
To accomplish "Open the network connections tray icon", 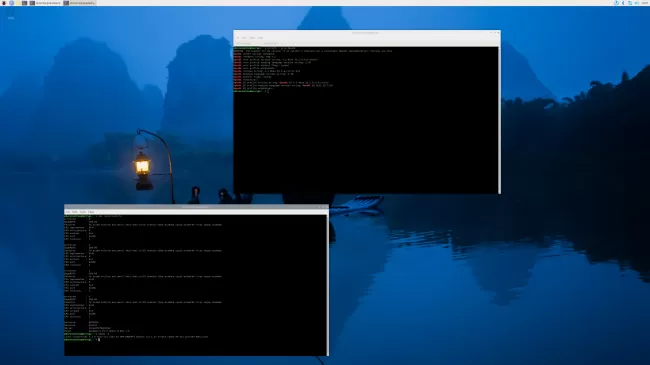I will coord(630,3).
